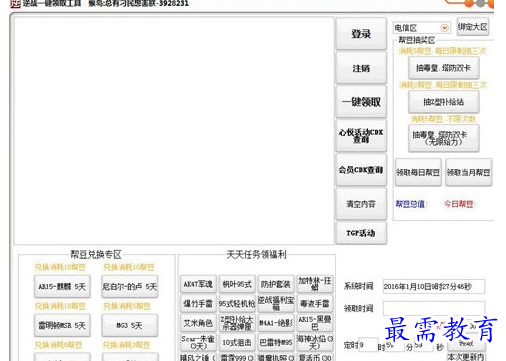Click the 帮豆总值 label
This screenshot has height=361, width=506.
click(411, 204)
